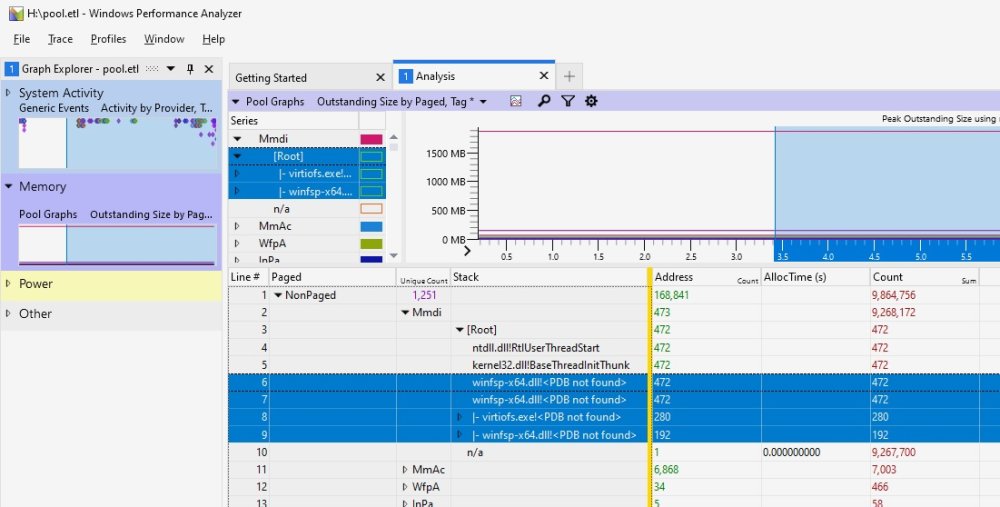The height and width of the screenshot is (507, 1000).
Task: Close the Graph Explorer panel
Action: tap(209, 69)
